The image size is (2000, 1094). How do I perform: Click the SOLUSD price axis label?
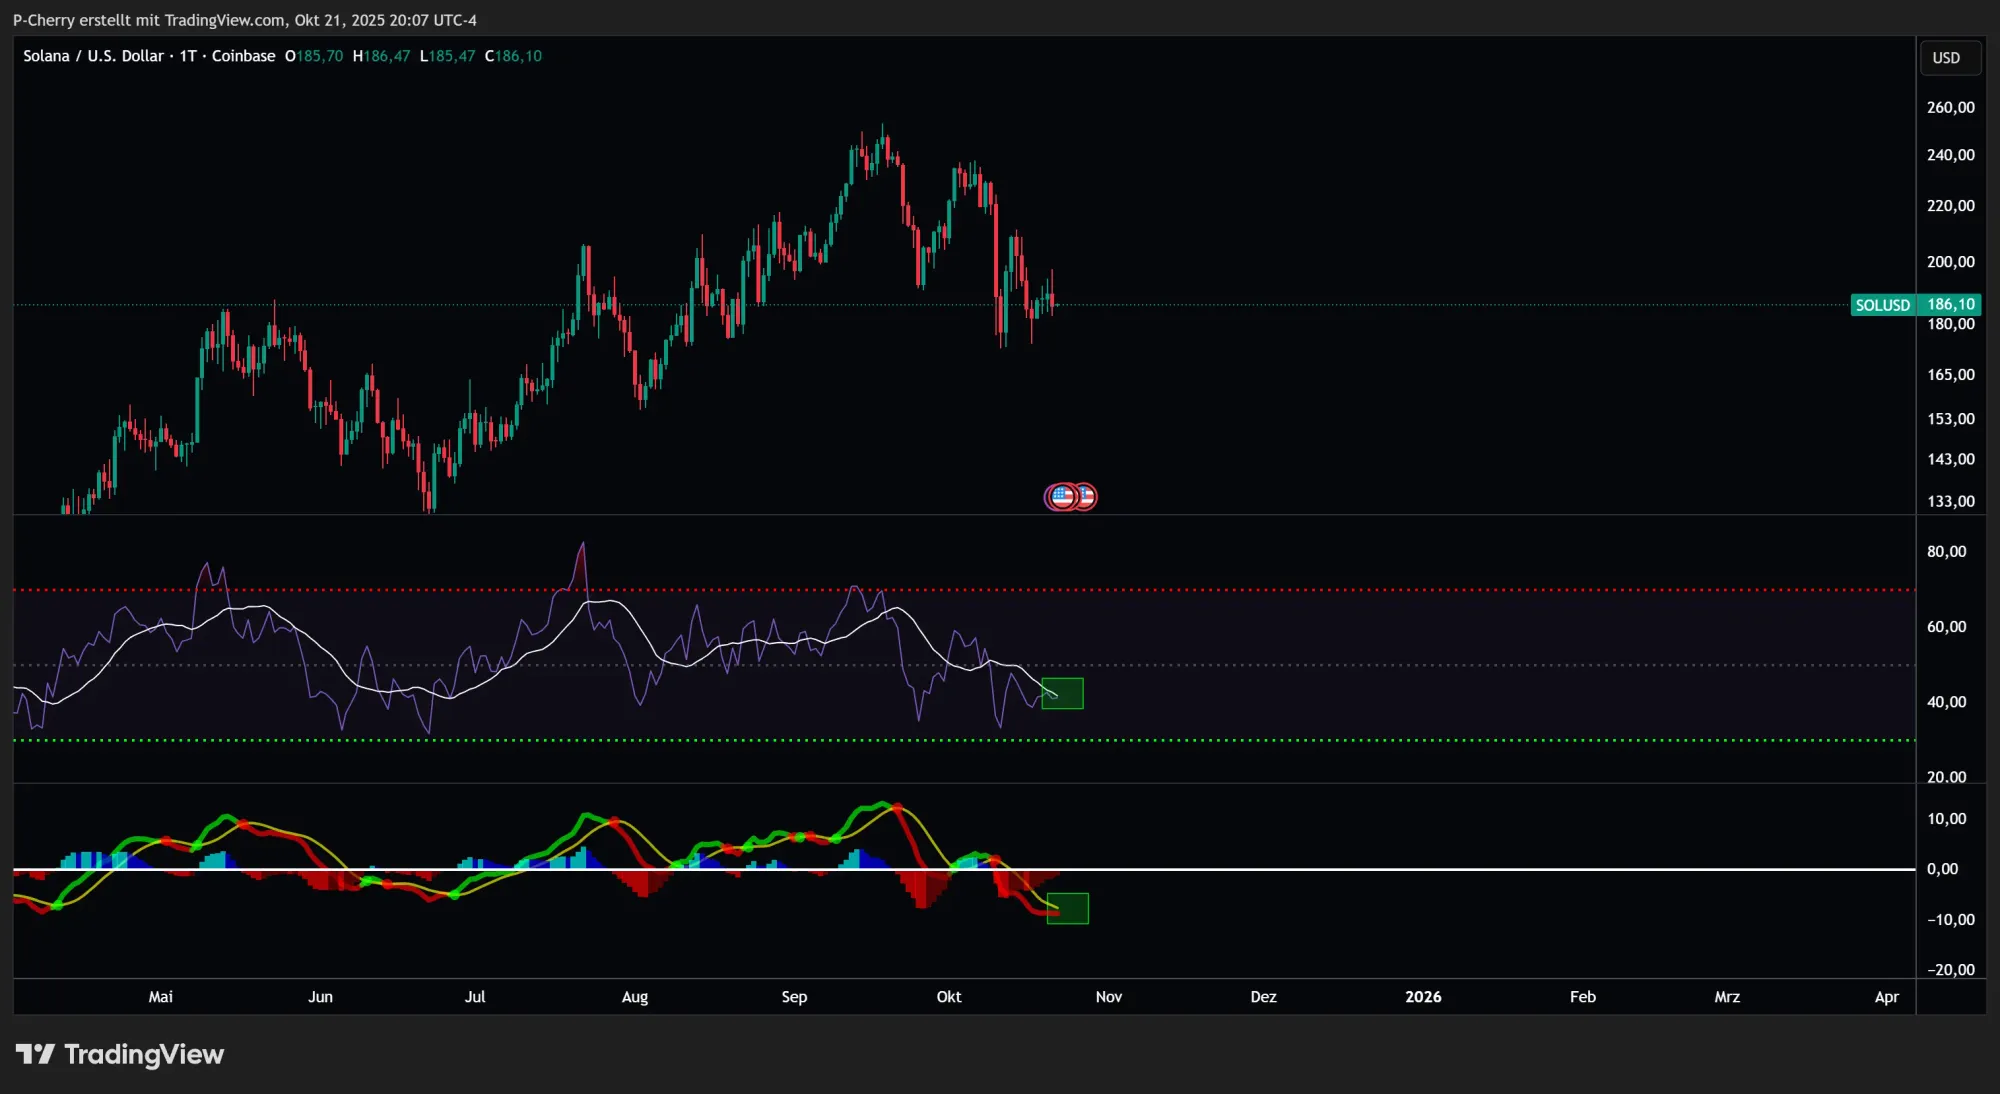(1882, 305)
